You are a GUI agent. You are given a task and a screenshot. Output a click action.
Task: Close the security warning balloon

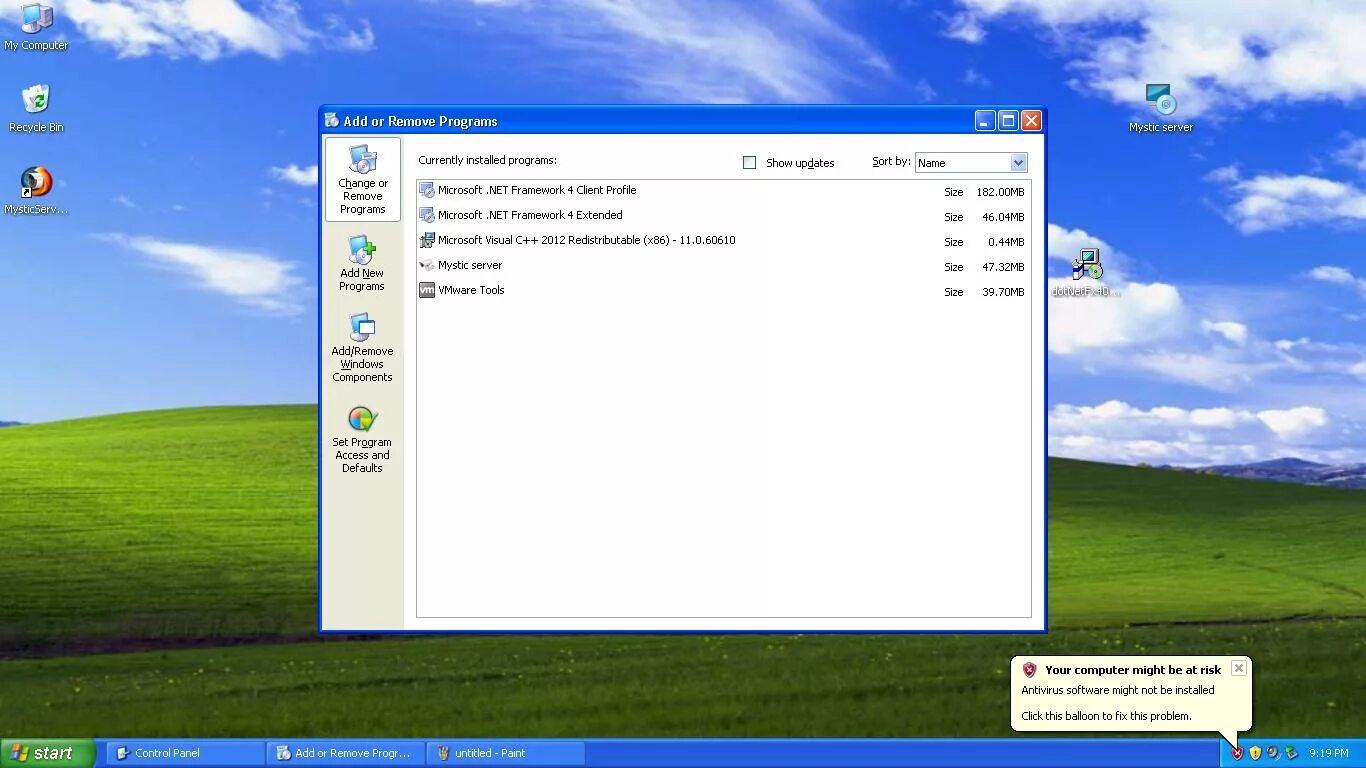point(1238,668)
